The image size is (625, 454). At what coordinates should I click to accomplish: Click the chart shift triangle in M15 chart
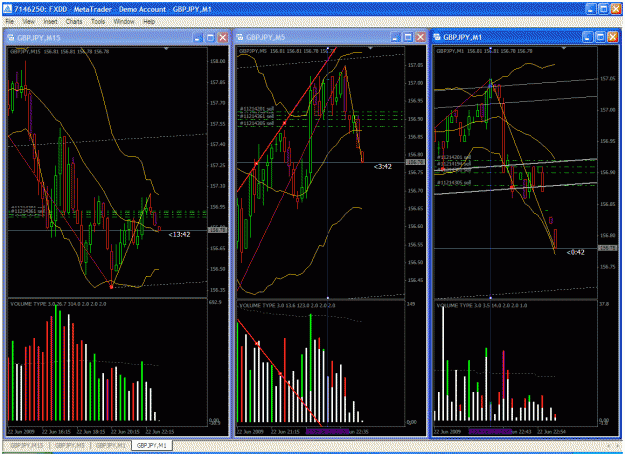tap(167, 49)
